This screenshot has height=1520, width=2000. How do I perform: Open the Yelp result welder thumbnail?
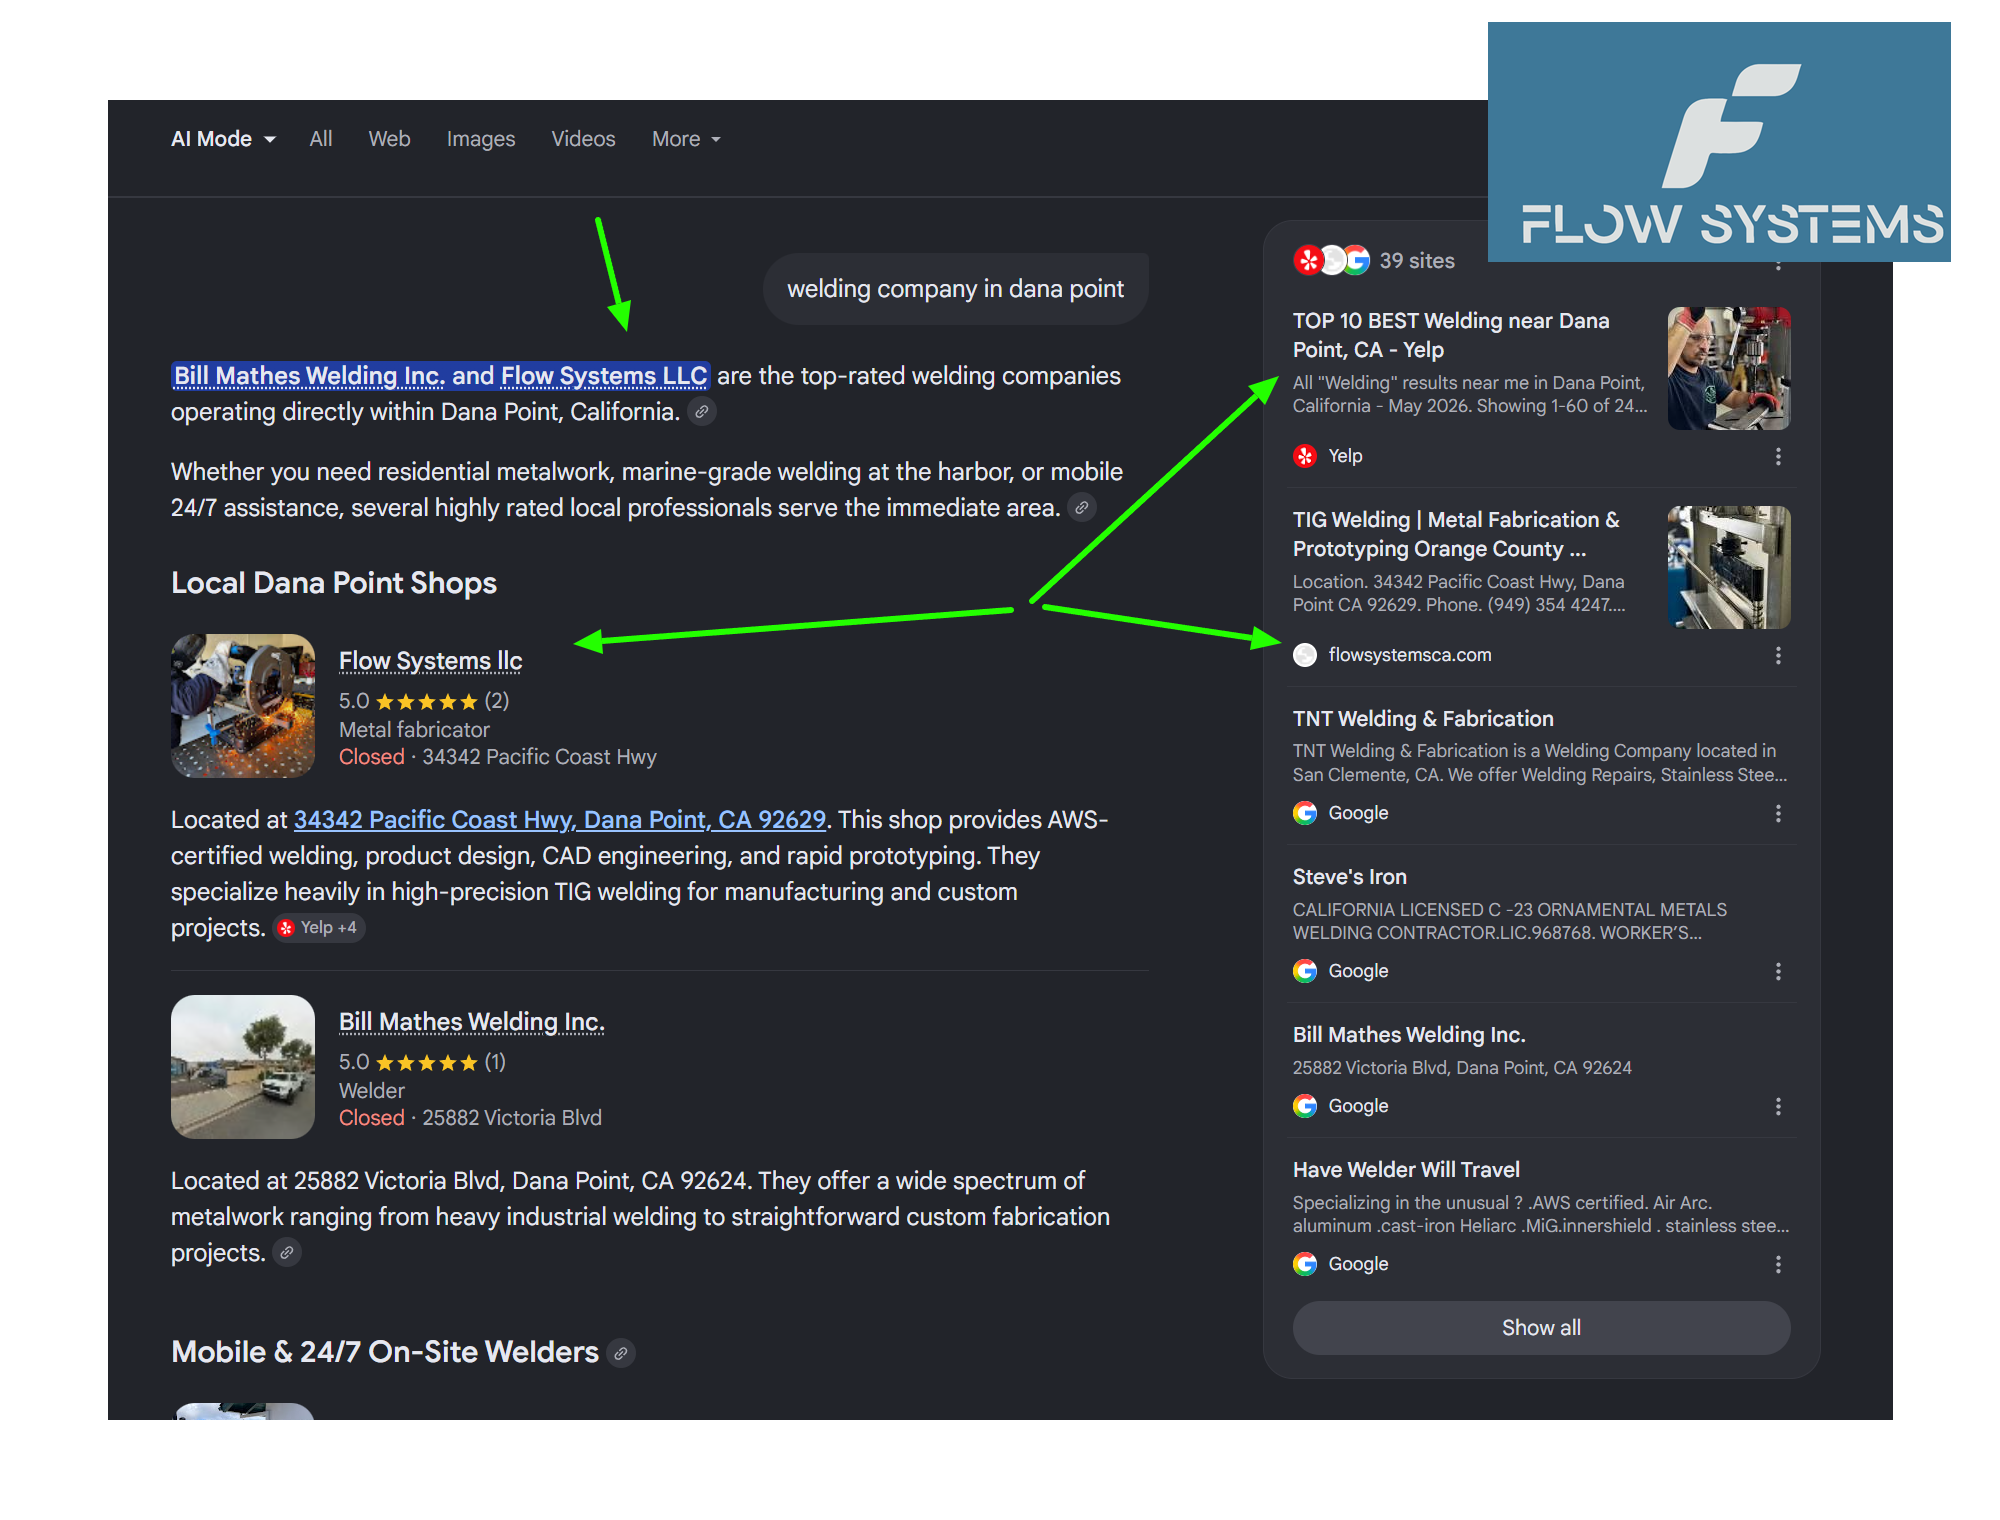1729,368
